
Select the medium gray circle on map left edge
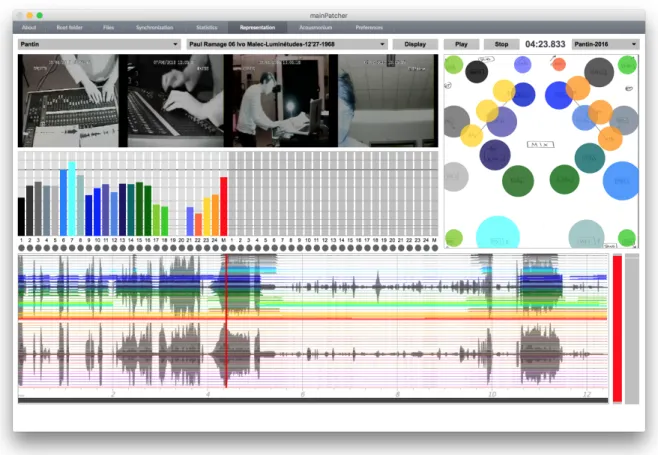pyautogui.click(x=457, y=121)
